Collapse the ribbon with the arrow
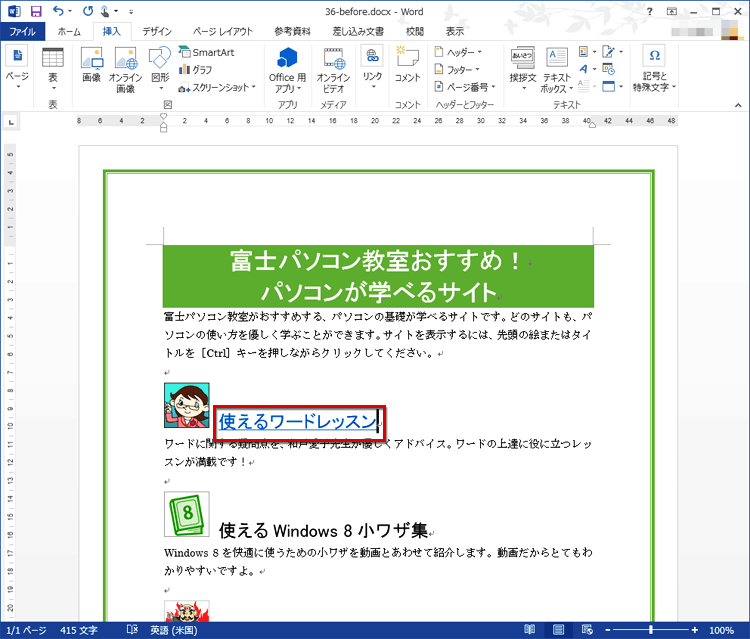750x639 pixels. coord(738,105)
